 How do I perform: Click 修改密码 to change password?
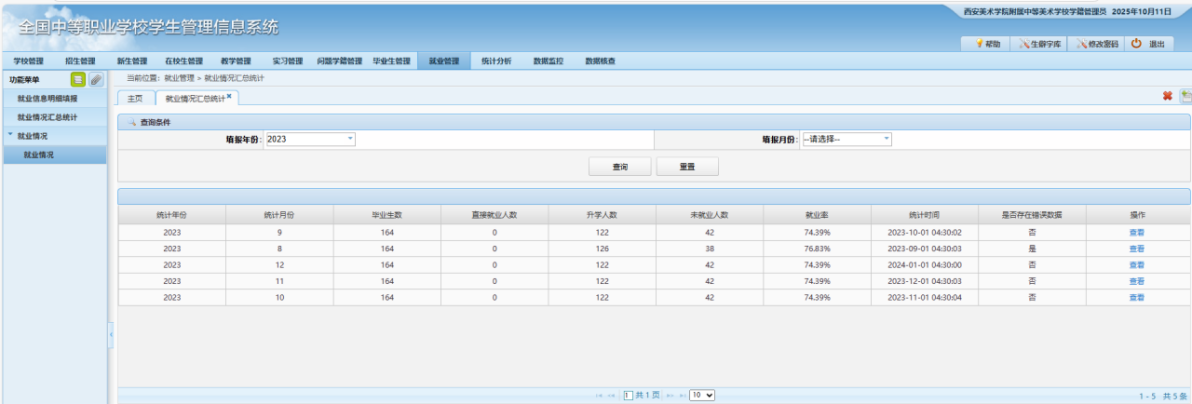pyautogui.click(x=1096, y=44)
